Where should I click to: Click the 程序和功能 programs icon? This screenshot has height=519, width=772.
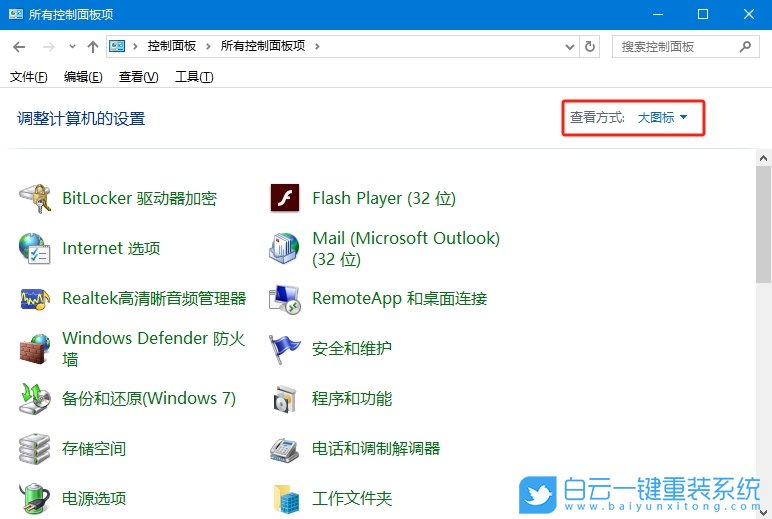click(285, 399)
